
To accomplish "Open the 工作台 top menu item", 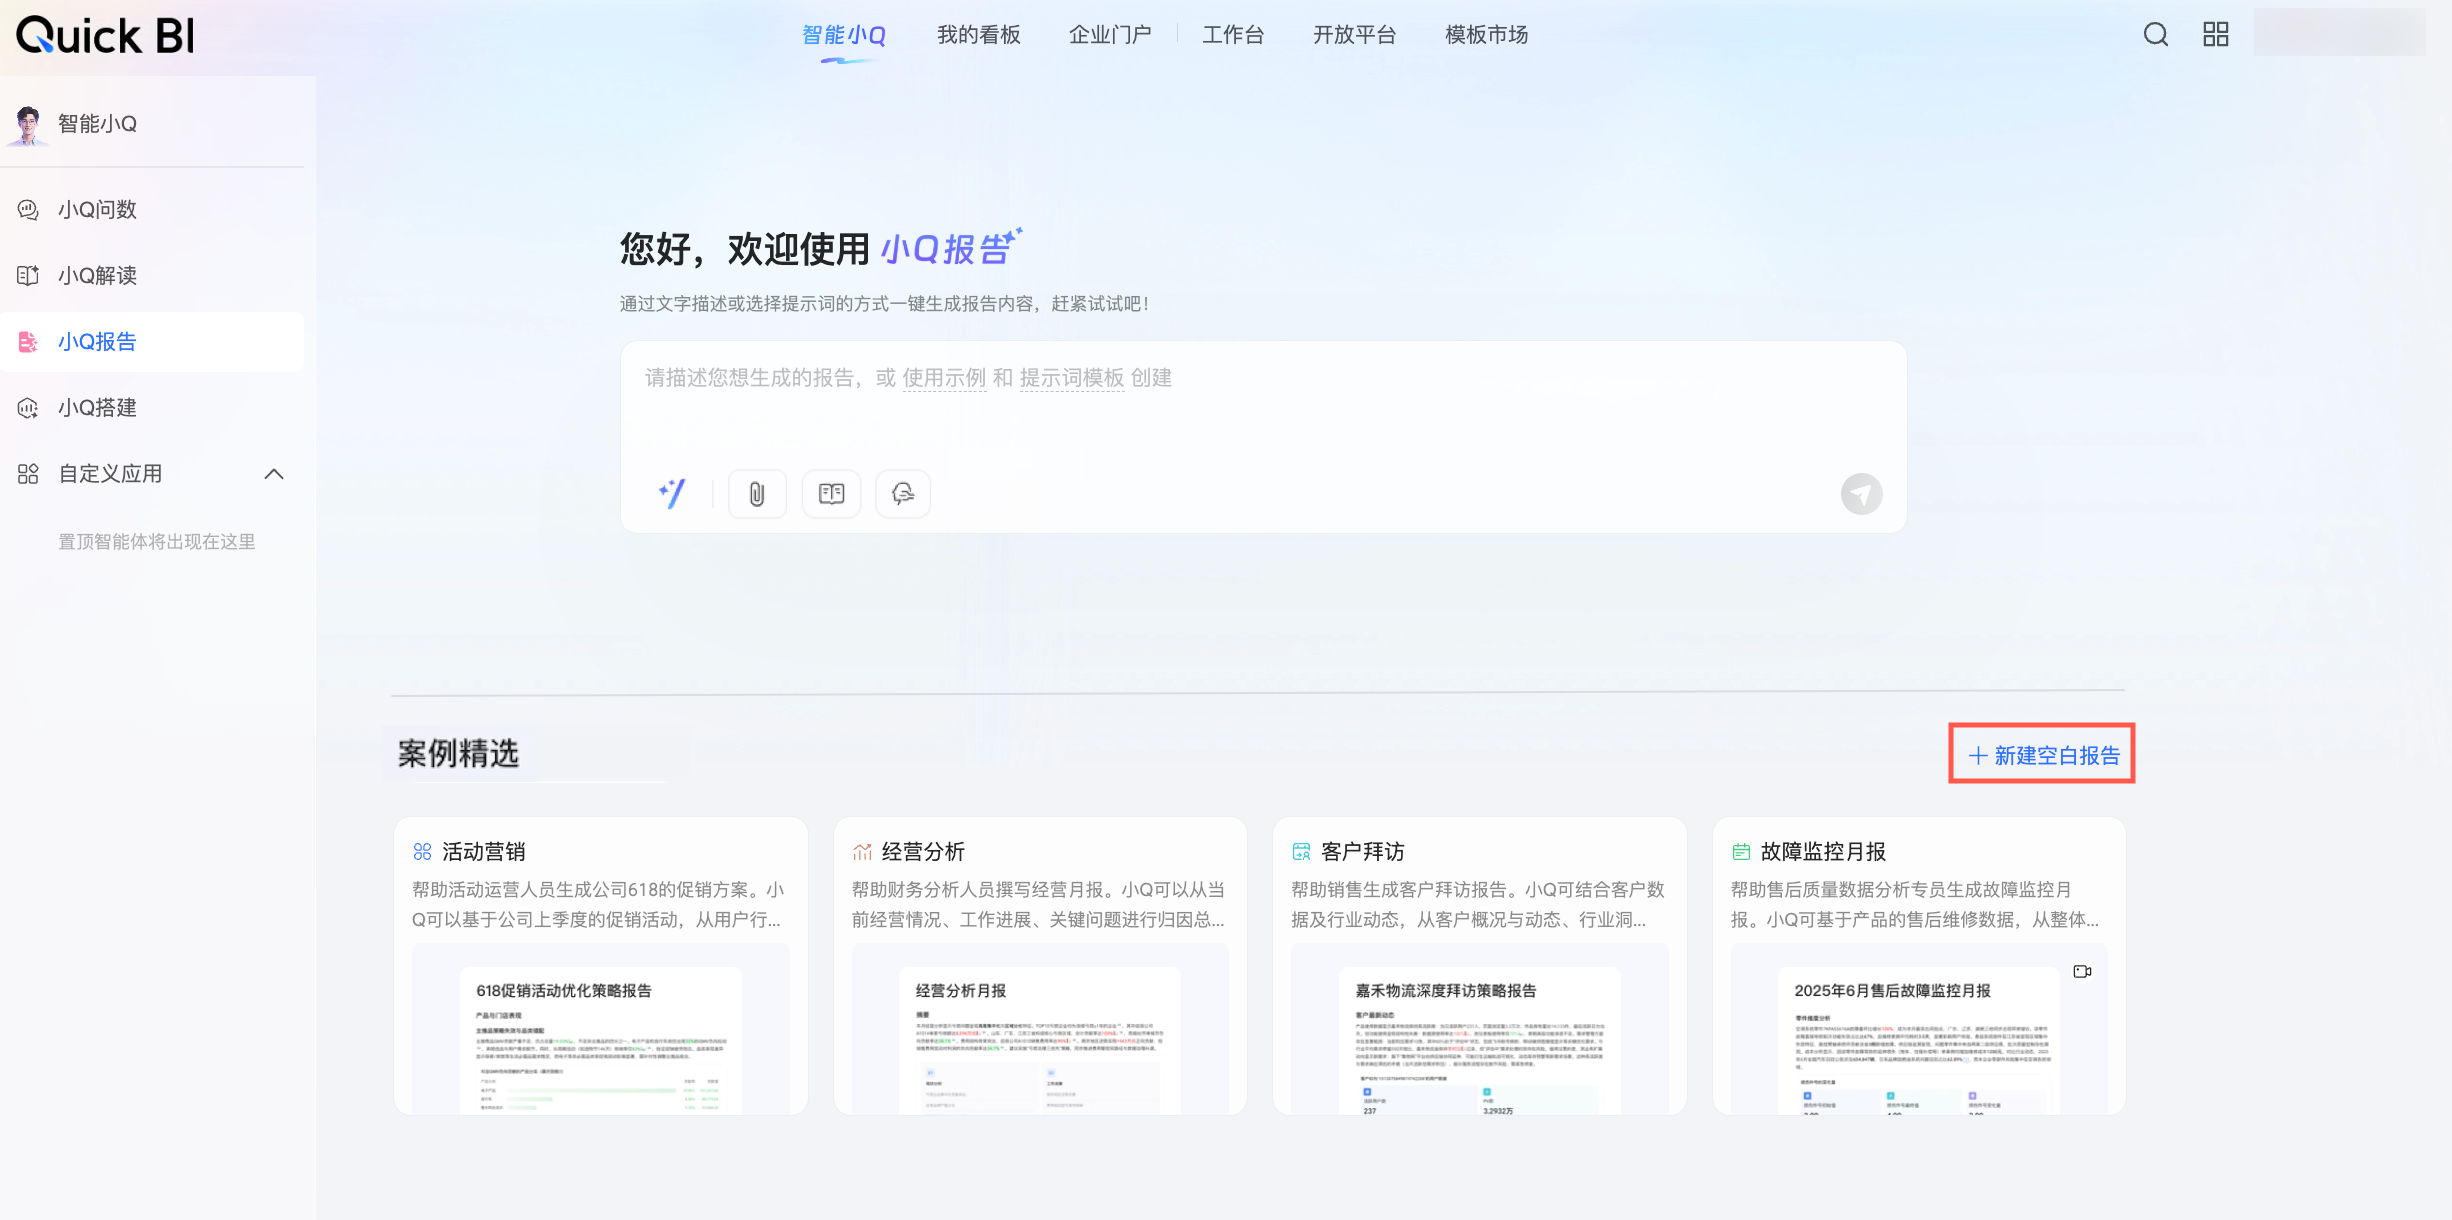I will (1232, 35).
